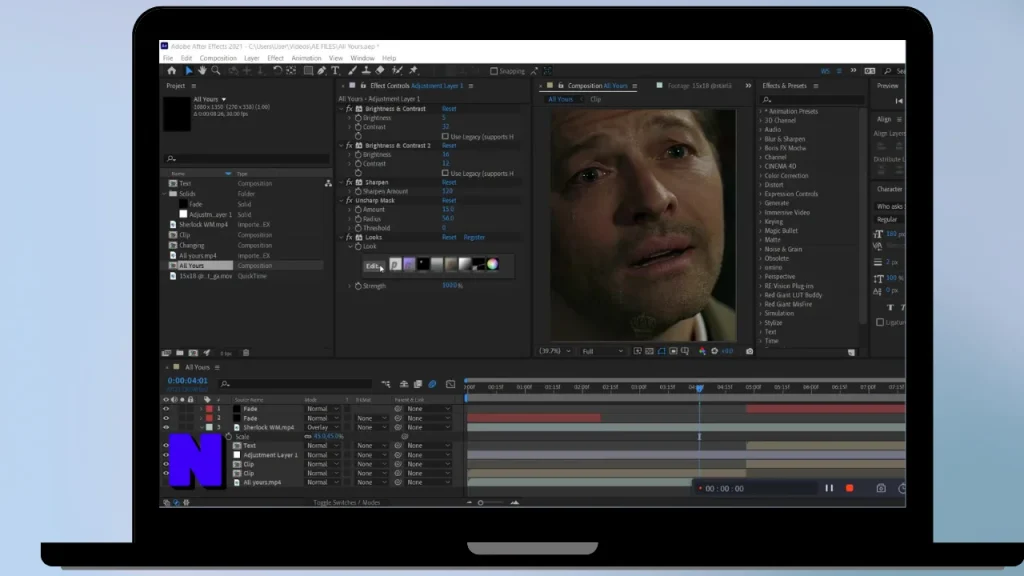1024x576 pixels.
Task: Click the Sharpen Amount stopwatch icon
Action: (x=358, y=191)
